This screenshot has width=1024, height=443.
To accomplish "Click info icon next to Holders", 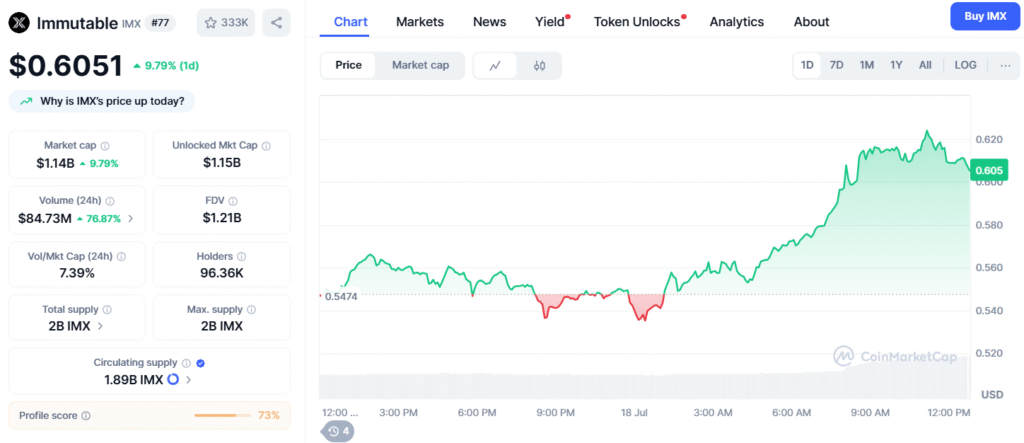I will pyautogui.click(x=242, y=257).
